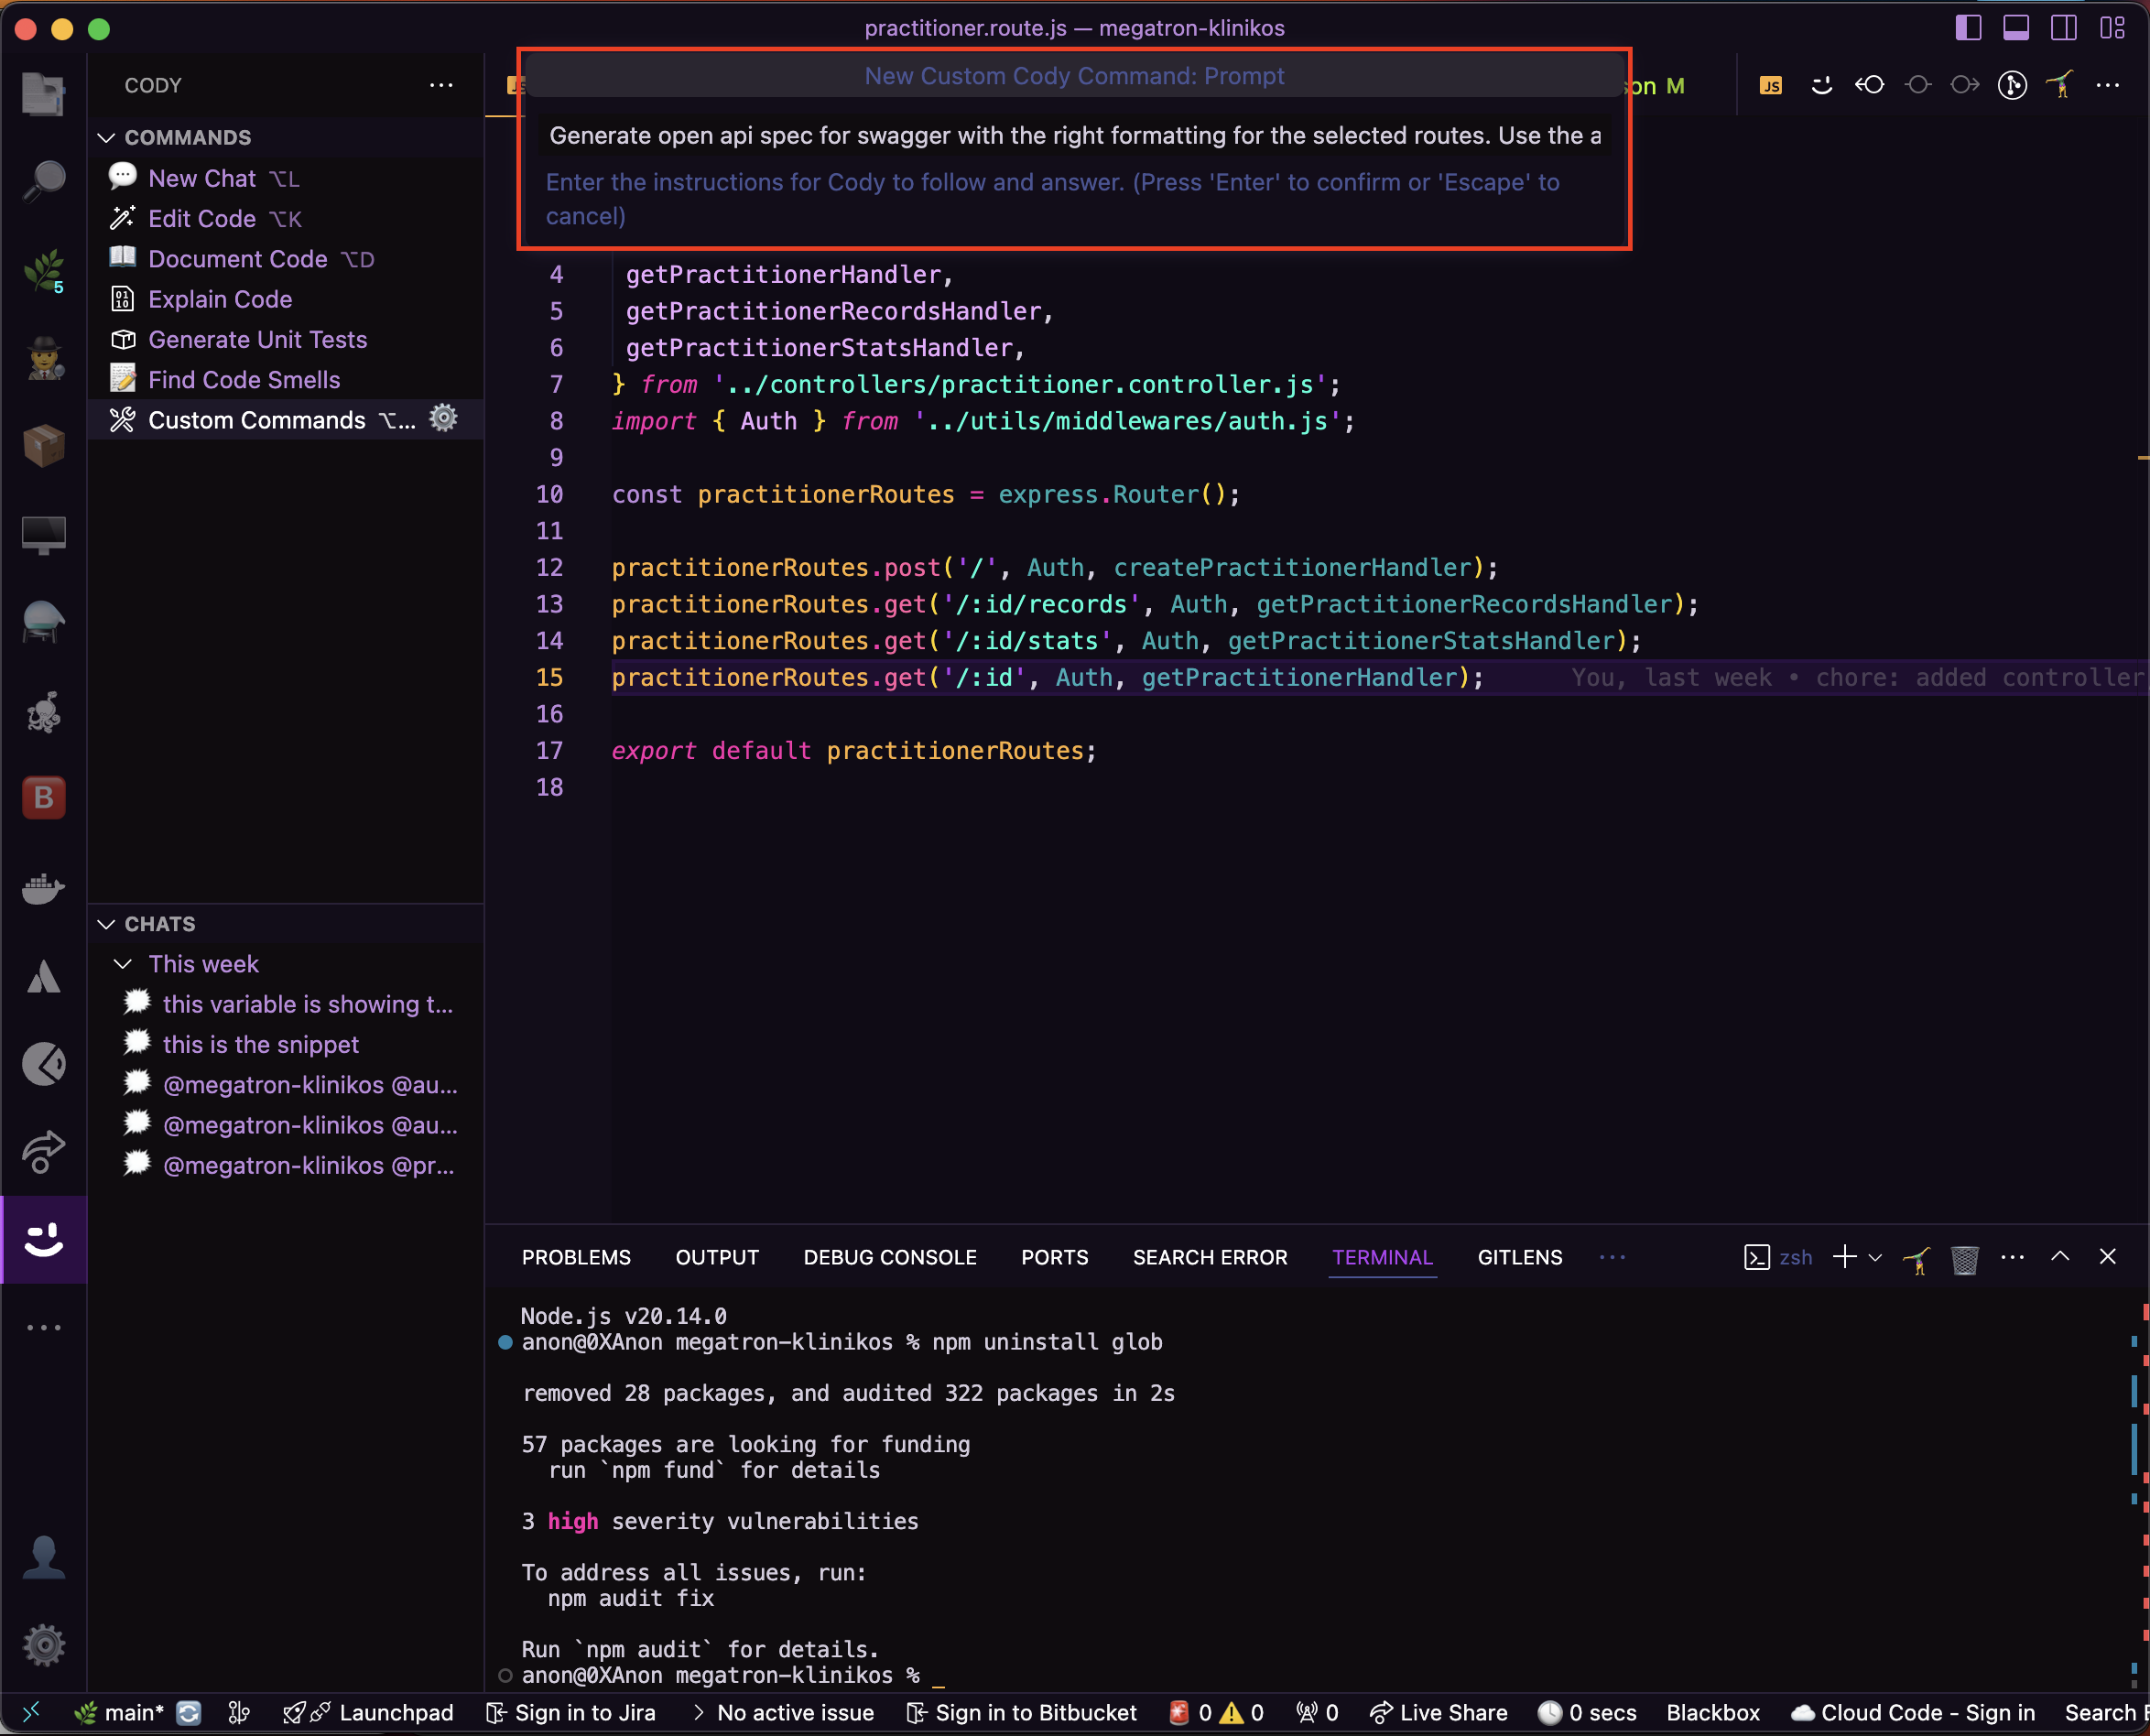This screenshot has width=2150, height=1736.
Task: Open errors and warnings count in status bar
Action: [x=1217, y=1713]
